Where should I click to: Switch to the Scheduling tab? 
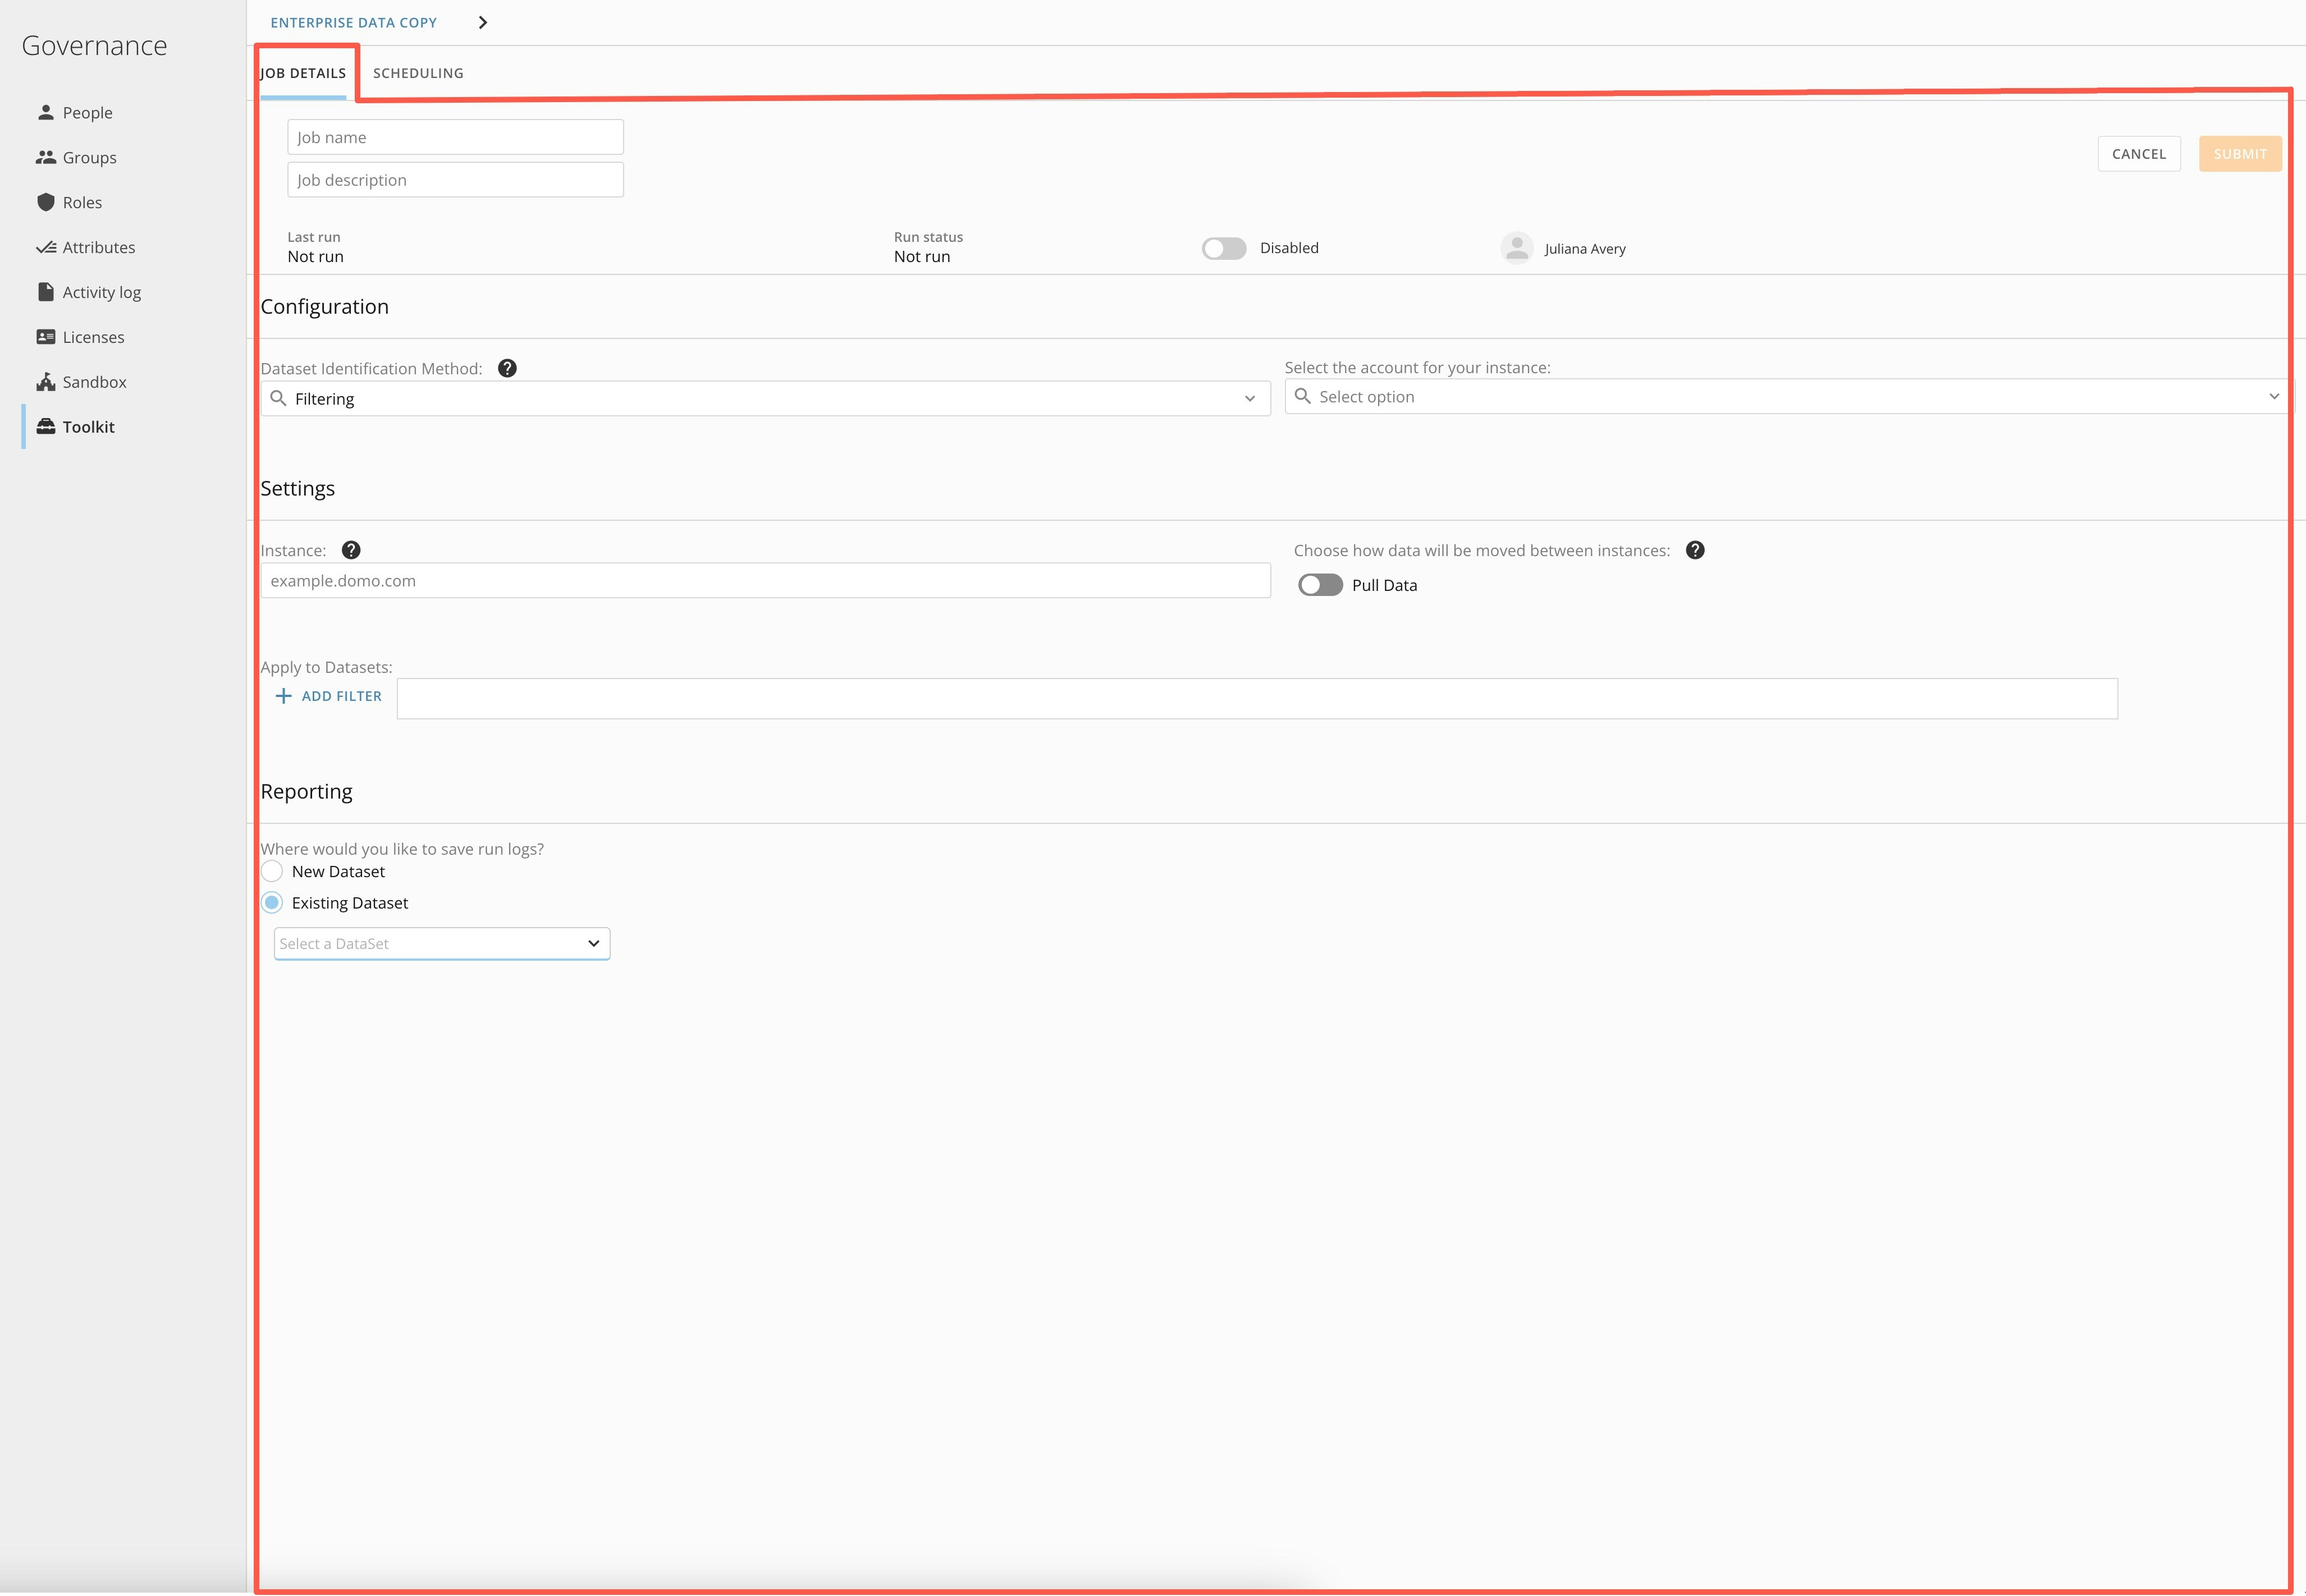pos(418,72)
